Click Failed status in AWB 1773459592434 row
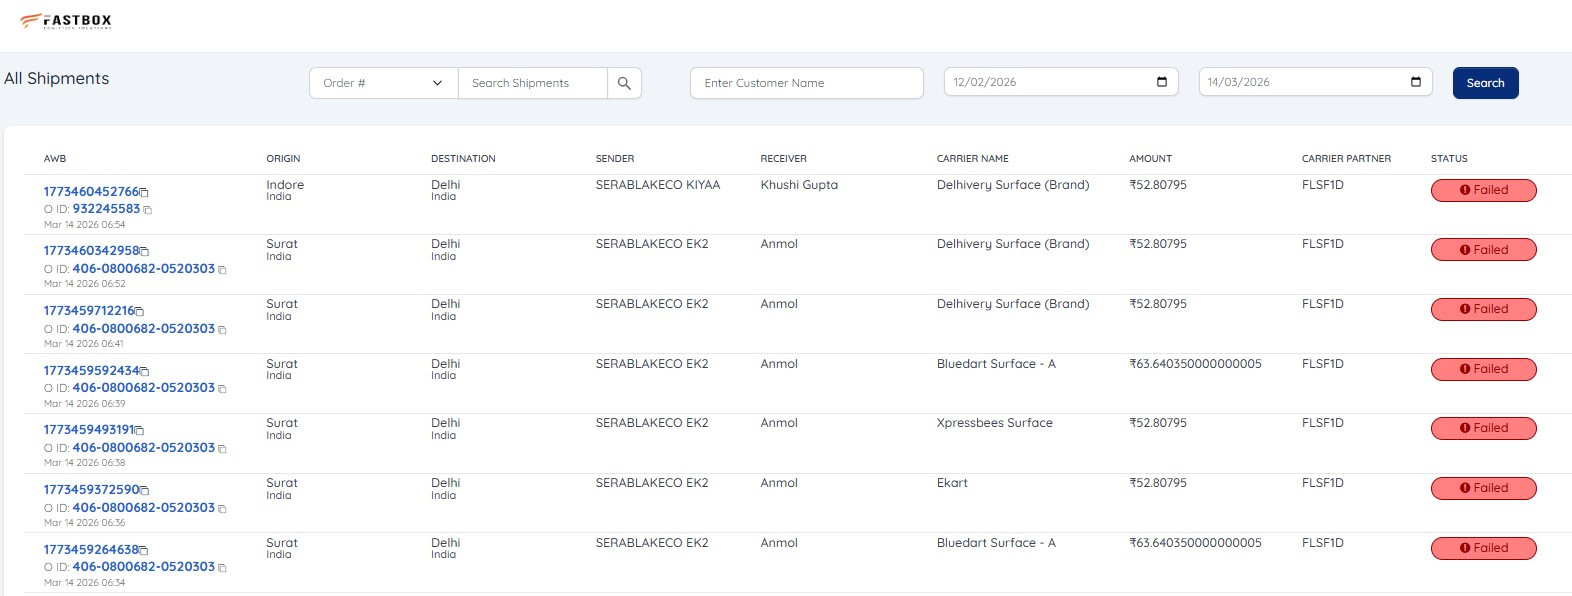The image size is (1572, 596). pyautogui.click(x=1483, y=369)
